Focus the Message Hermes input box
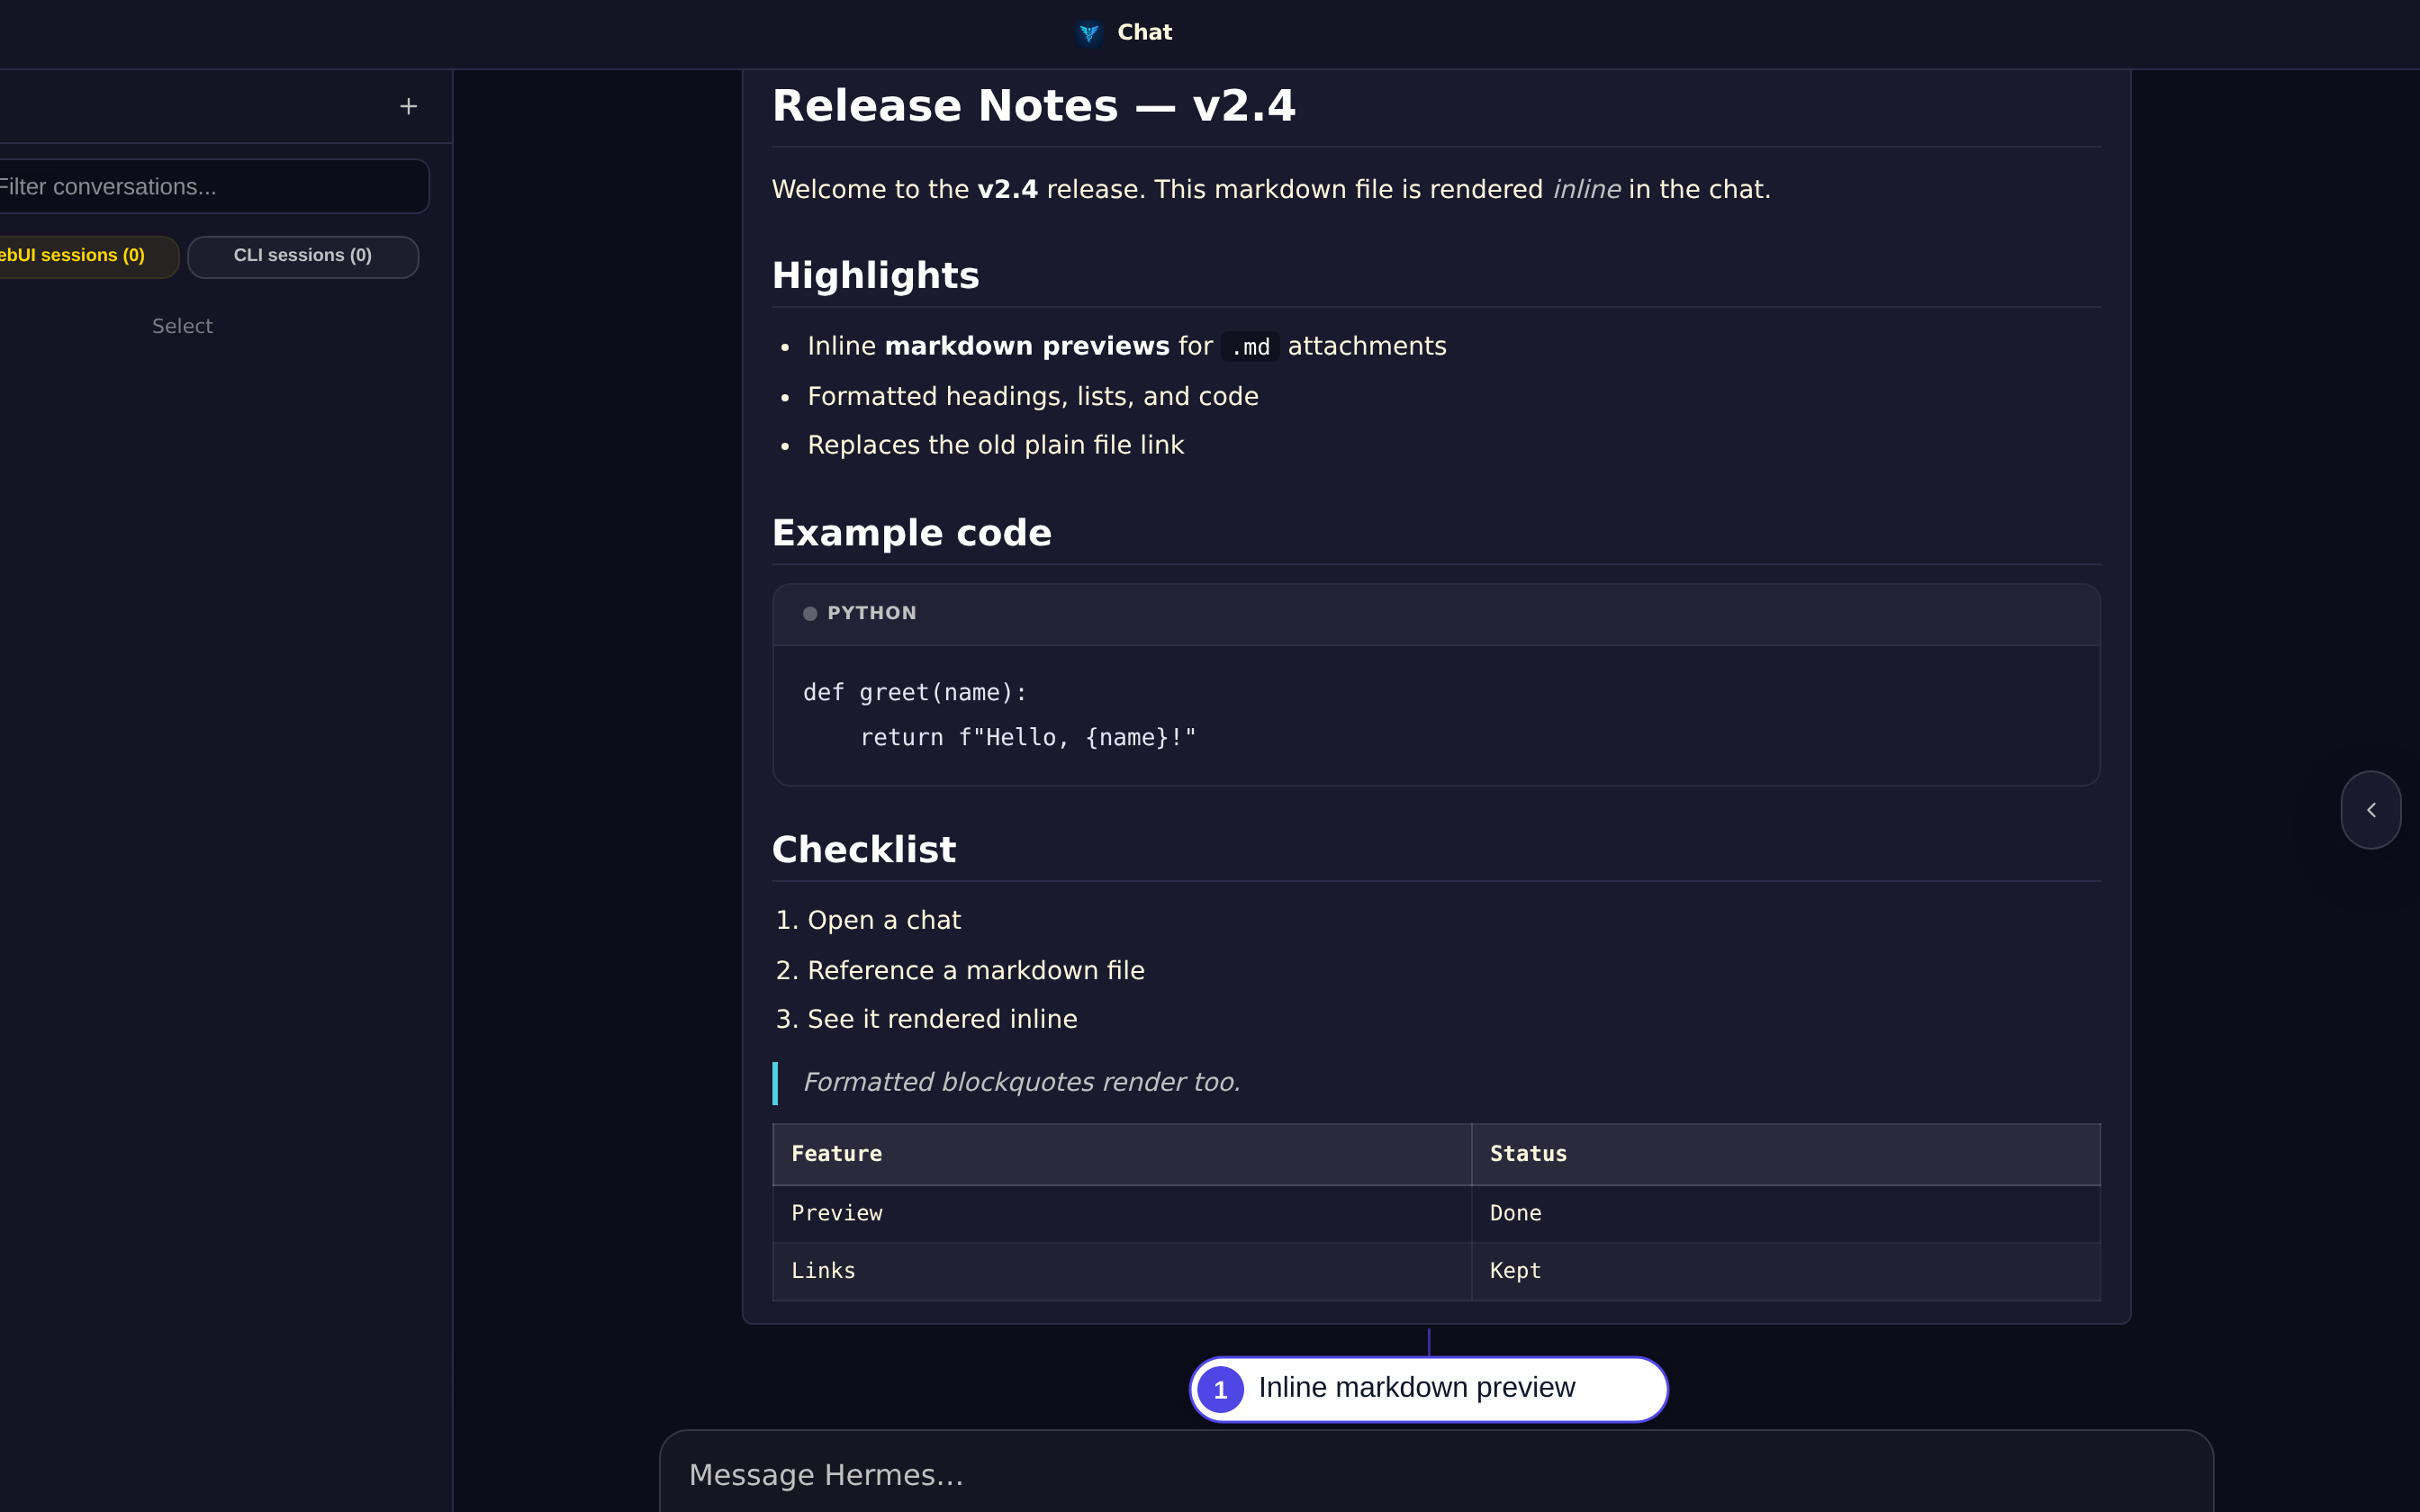Screen dimensions: 2420x1512 (1436, 1474)
